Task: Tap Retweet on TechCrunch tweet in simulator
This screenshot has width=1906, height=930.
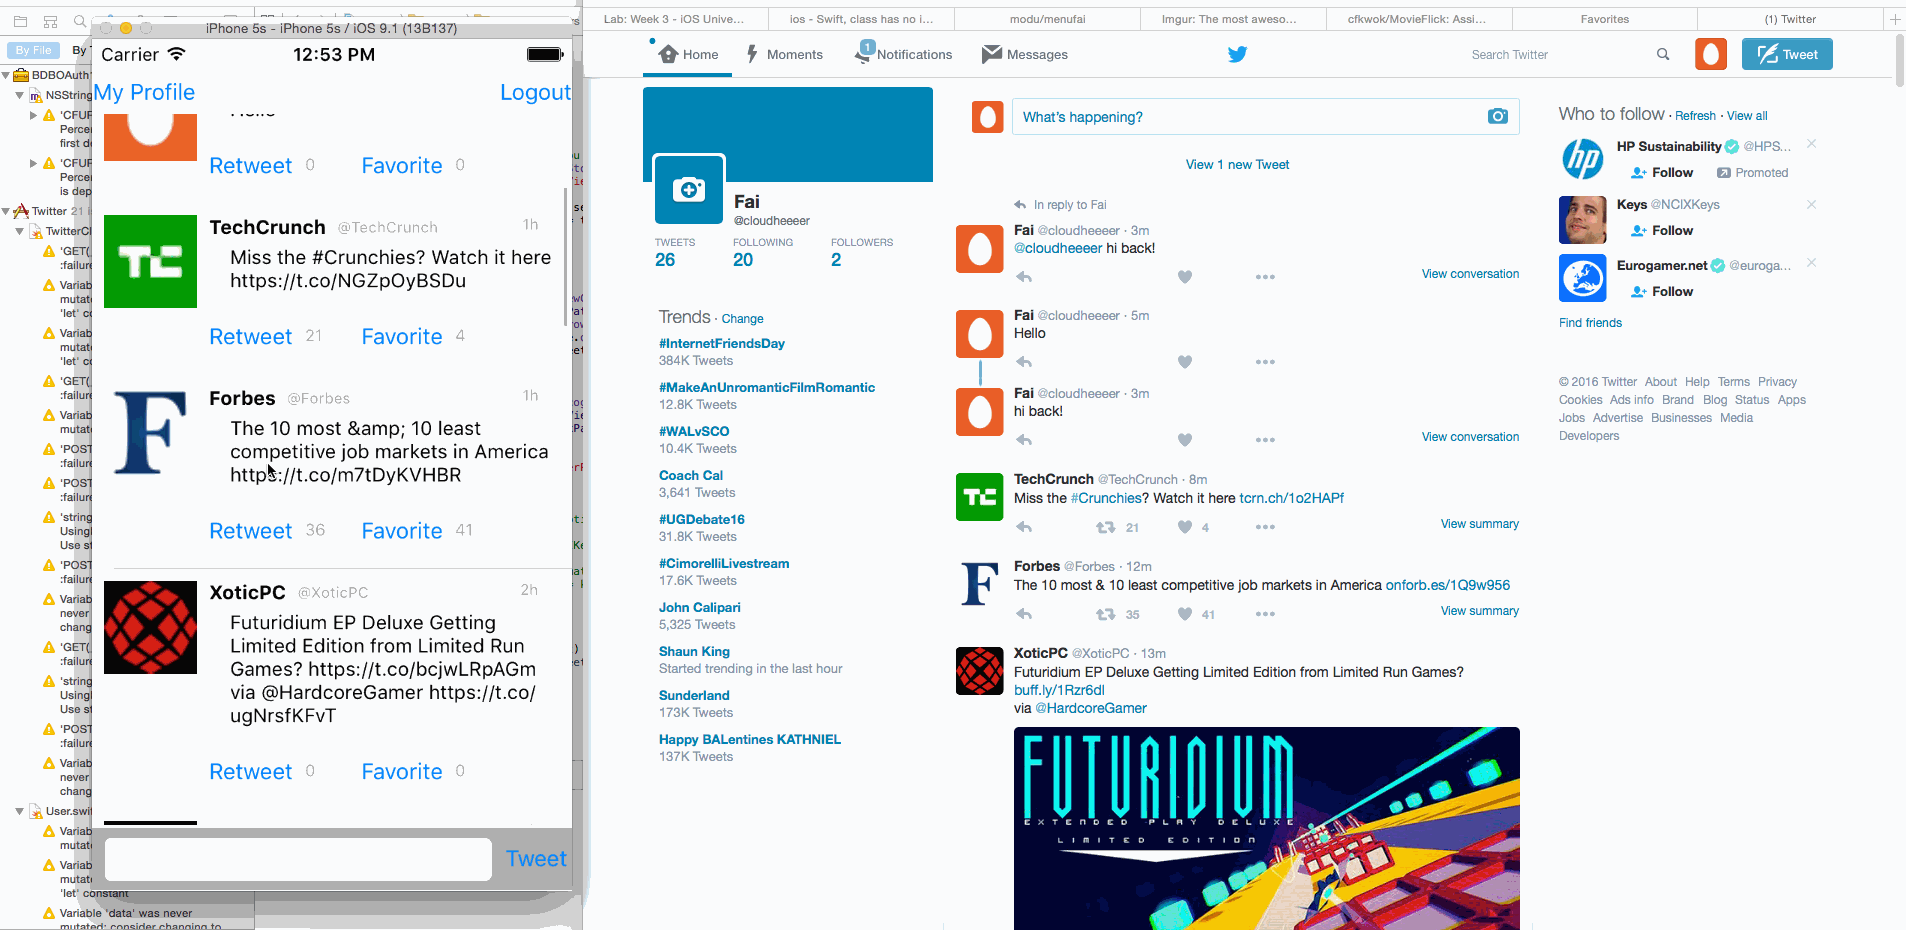Action: click(x=250, y=336)
